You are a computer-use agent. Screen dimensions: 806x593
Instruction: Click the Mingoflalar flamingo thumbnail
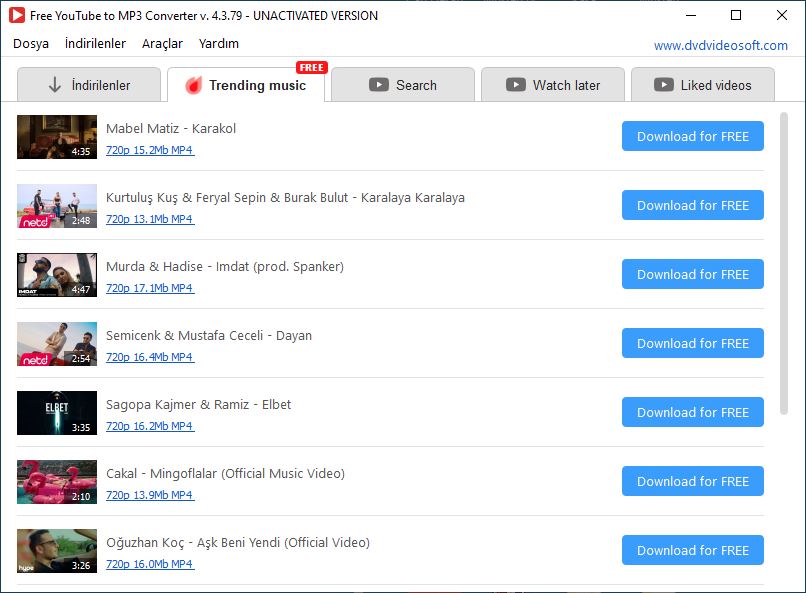click(57, 481)
